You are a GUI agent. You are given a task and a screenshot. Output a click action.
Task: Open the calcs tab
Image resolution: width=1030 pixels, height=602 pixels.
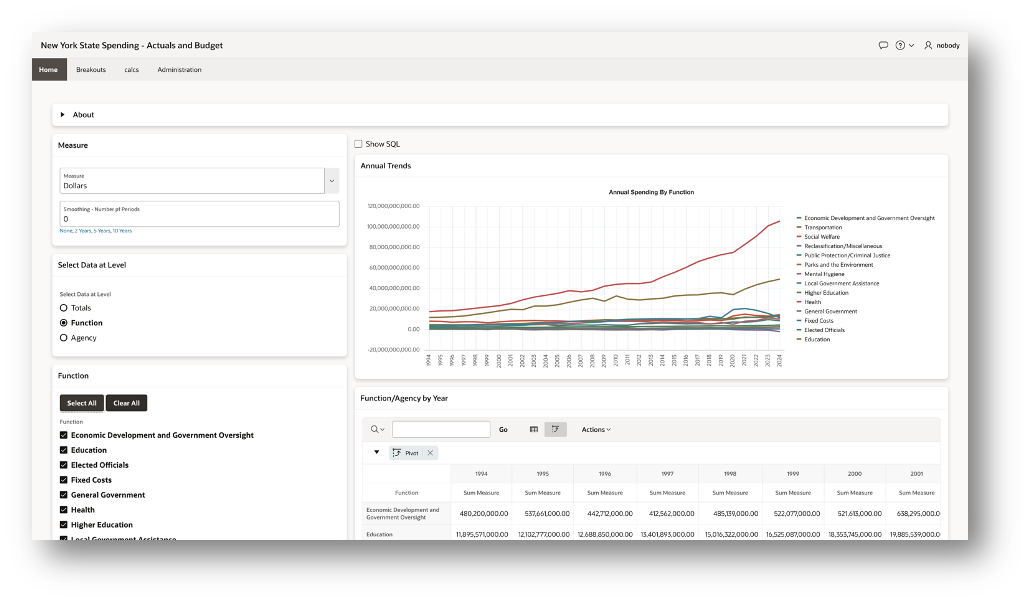[x=131, y=70]
